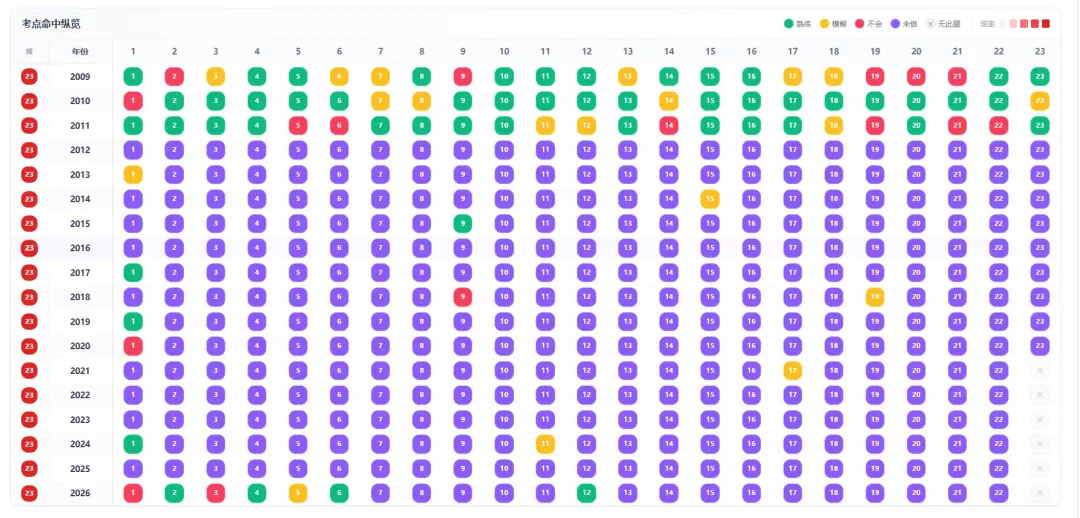Select yellow question 11 in 2024 row
Screen dimensions: 1080x518
pos(545,444)
